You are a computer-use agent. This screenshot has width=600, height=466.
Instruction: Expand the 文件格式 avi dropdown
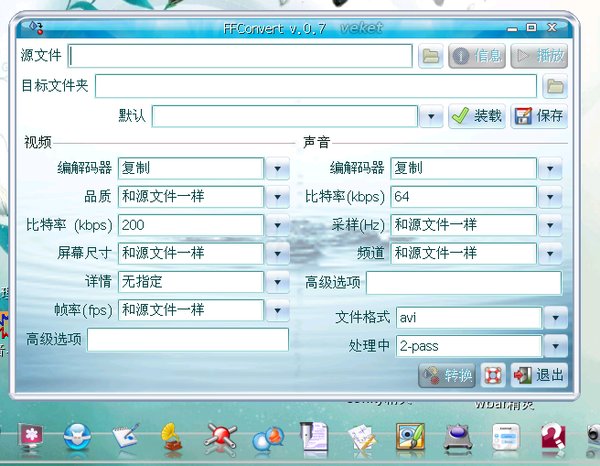[556, 318]
